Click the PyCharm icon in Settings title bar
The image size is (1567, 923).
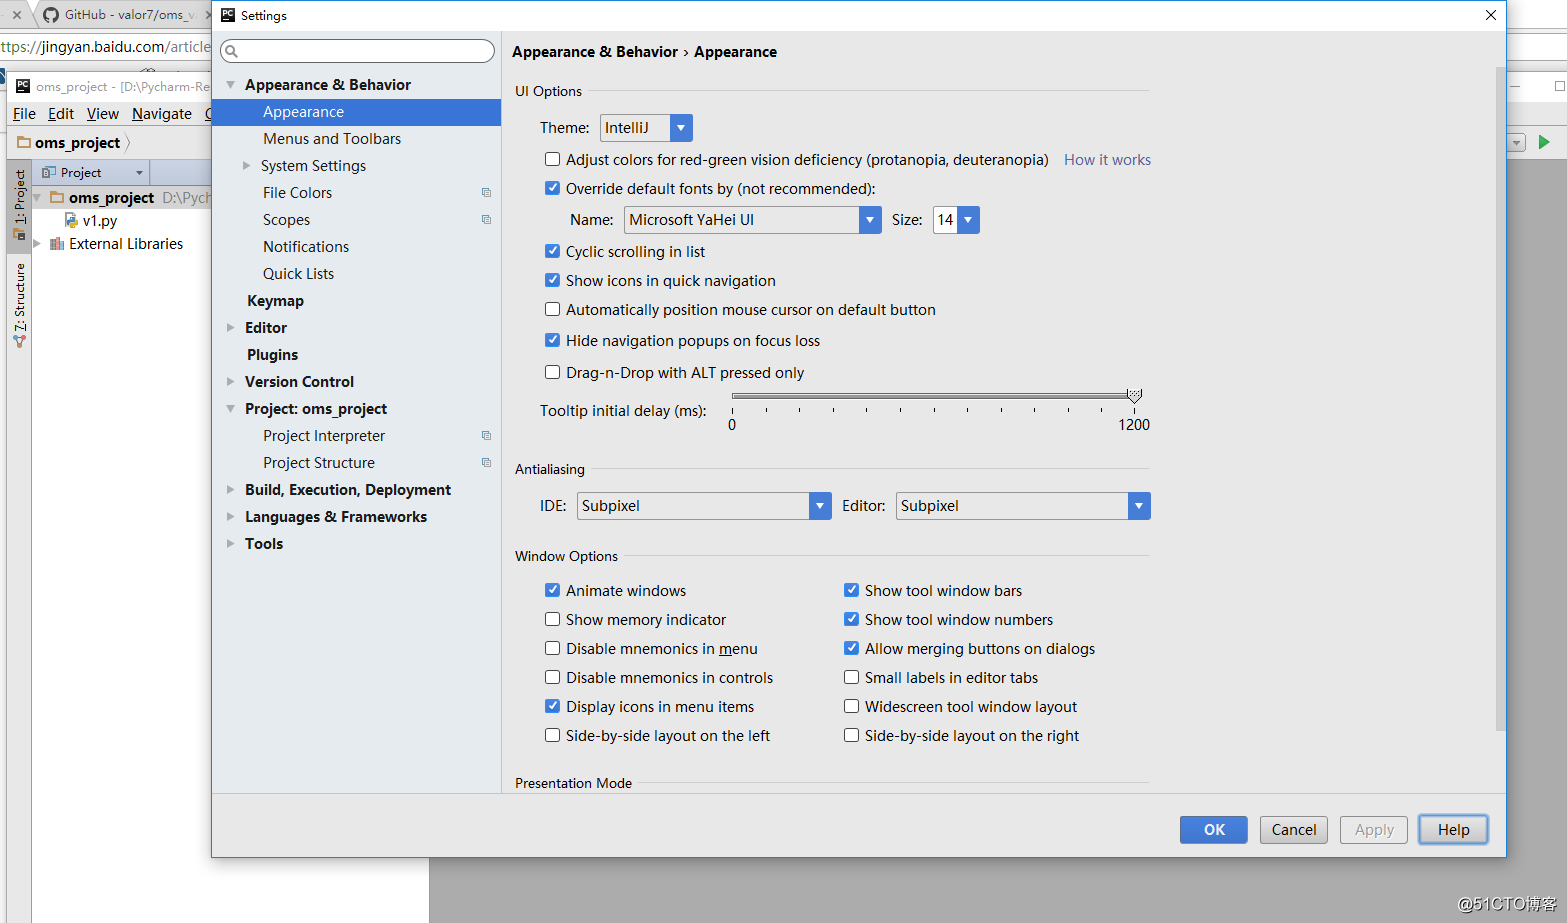pos(228,15)
